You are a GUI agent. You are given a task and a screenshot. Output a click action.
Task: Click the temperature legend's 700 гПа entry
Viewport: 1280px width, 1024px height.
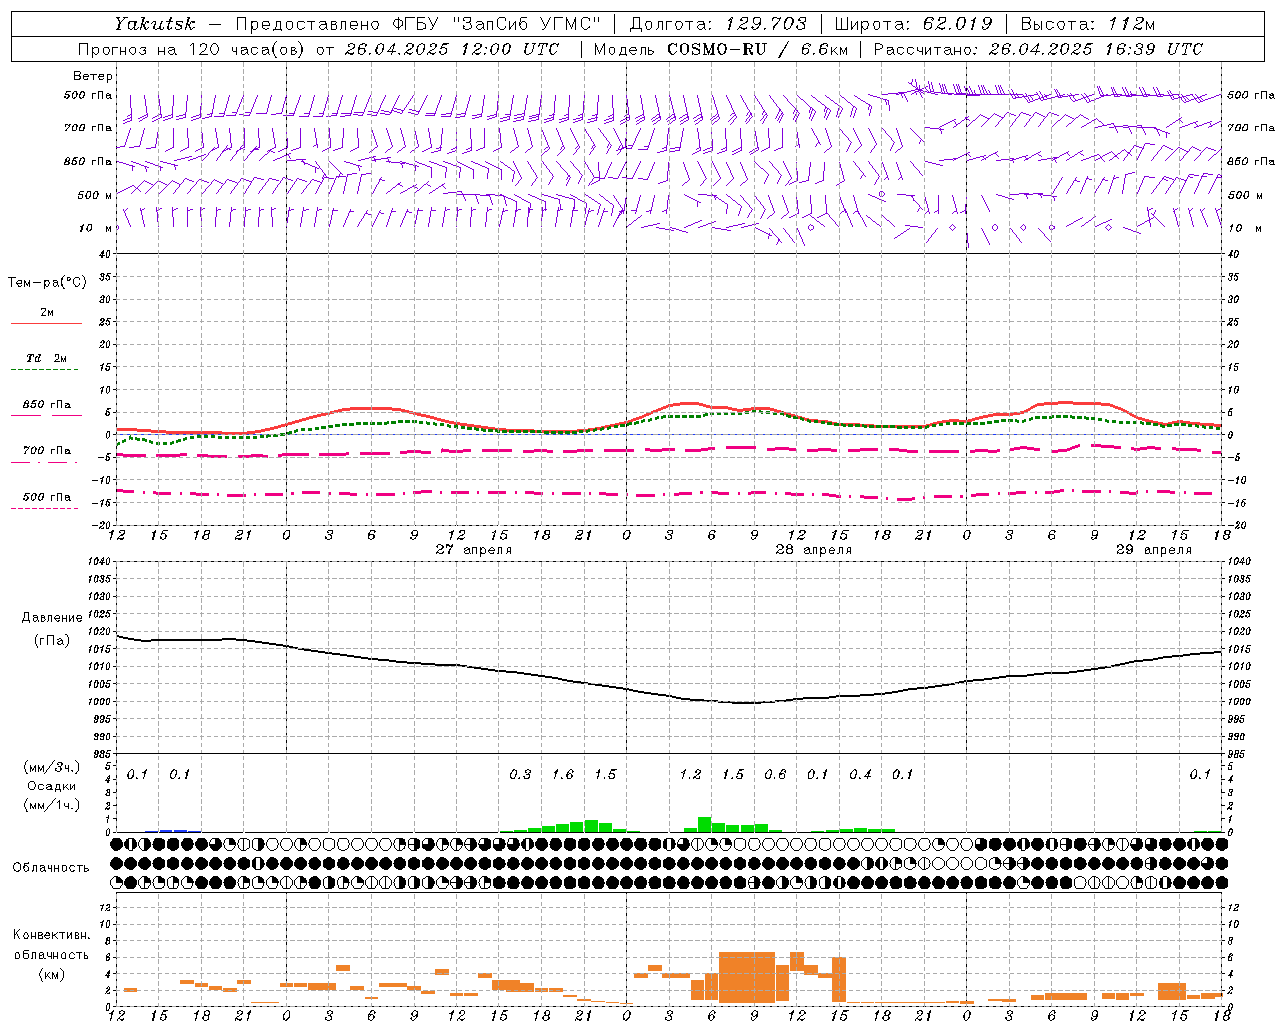(46, 451)
